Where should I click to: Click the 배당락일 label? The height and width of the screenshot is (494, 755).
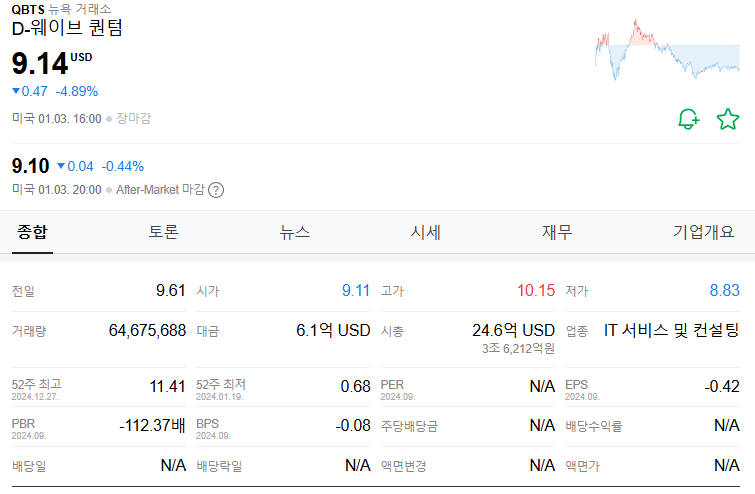click(219, 466)
